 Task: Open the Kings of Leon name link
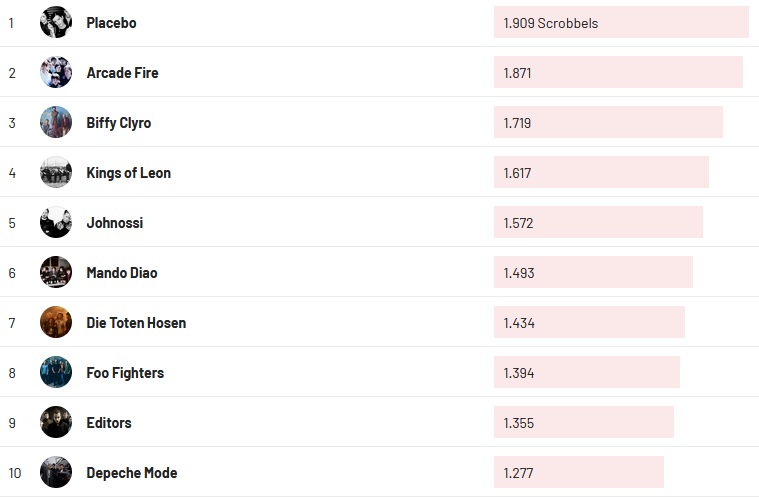pyautogui.click(x=128, y=173)
